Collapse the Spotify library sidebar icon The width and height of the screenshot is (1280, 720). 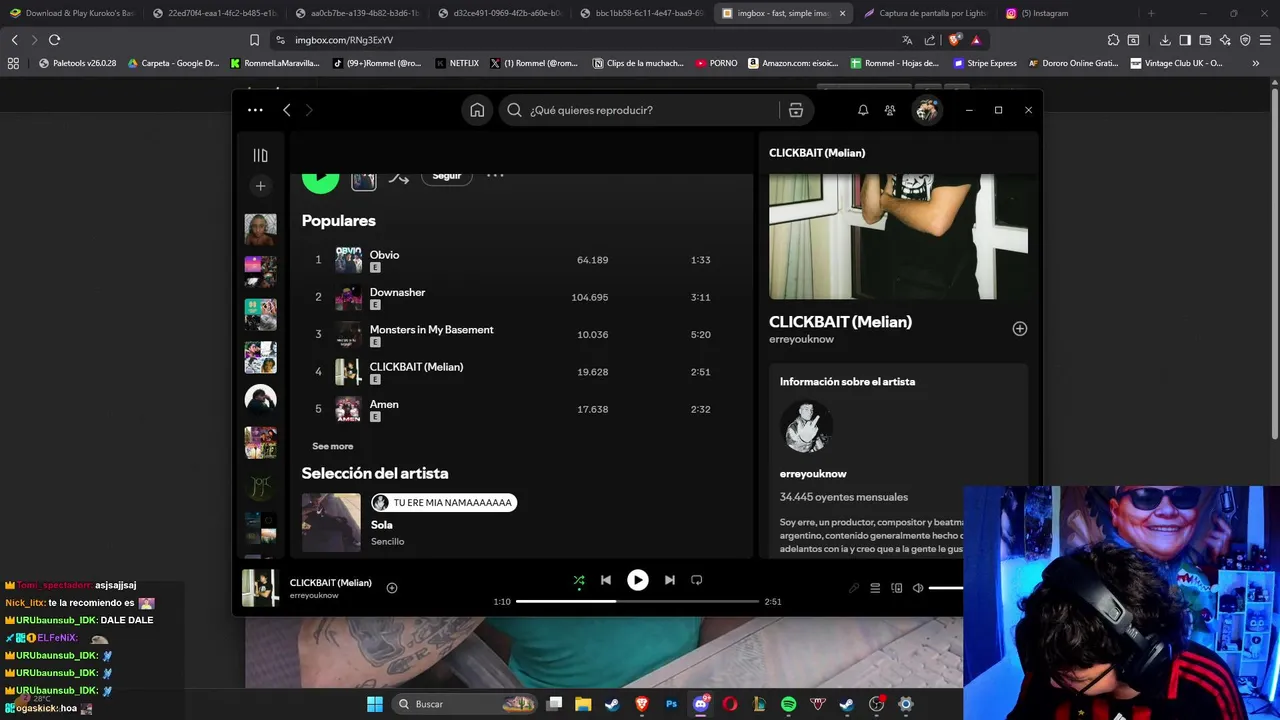260,155
